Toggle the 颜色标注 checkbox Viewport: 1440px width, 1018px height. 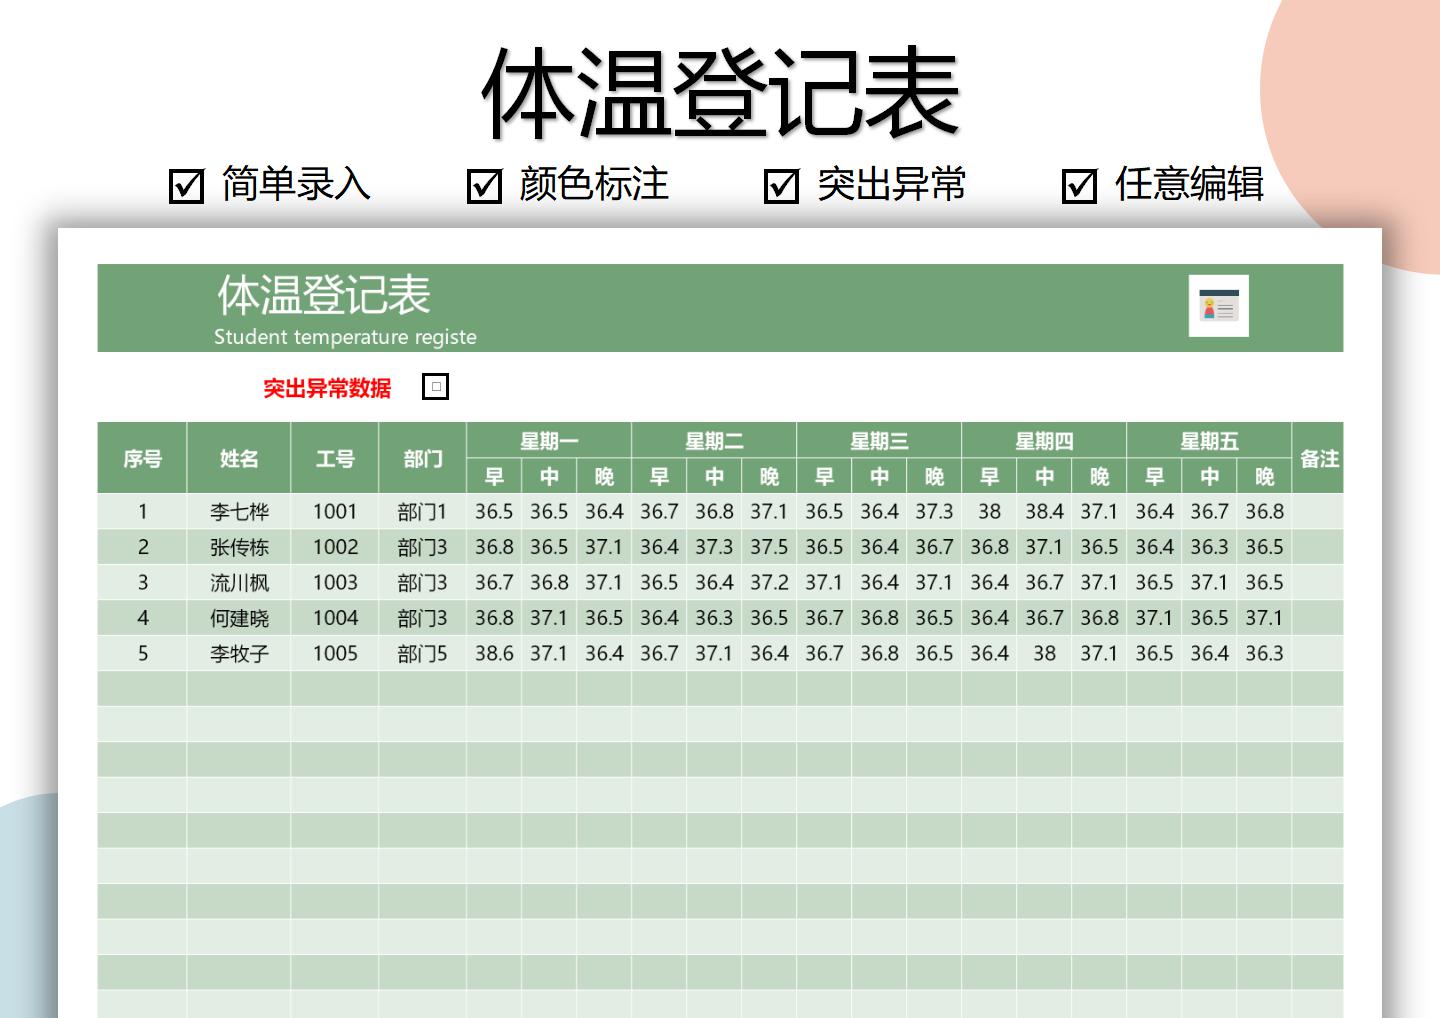[484, 184]
